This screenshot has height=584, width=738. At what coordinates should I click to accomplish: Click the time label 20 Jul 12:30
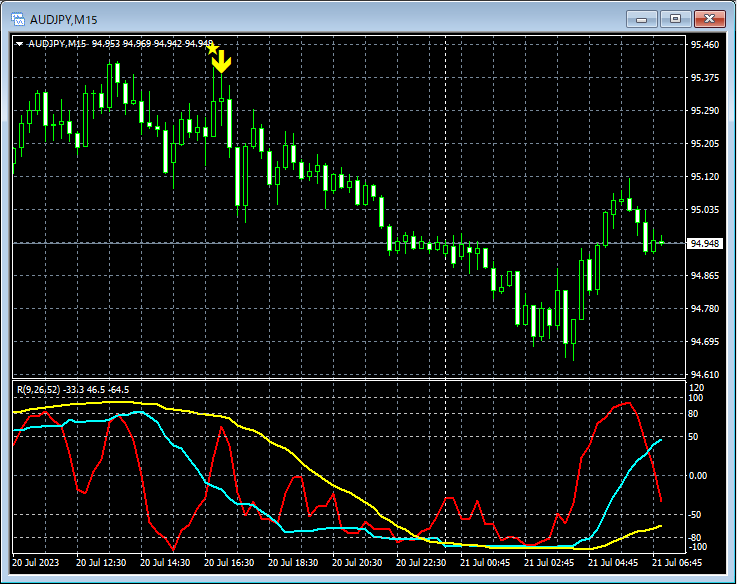point(101,563)
